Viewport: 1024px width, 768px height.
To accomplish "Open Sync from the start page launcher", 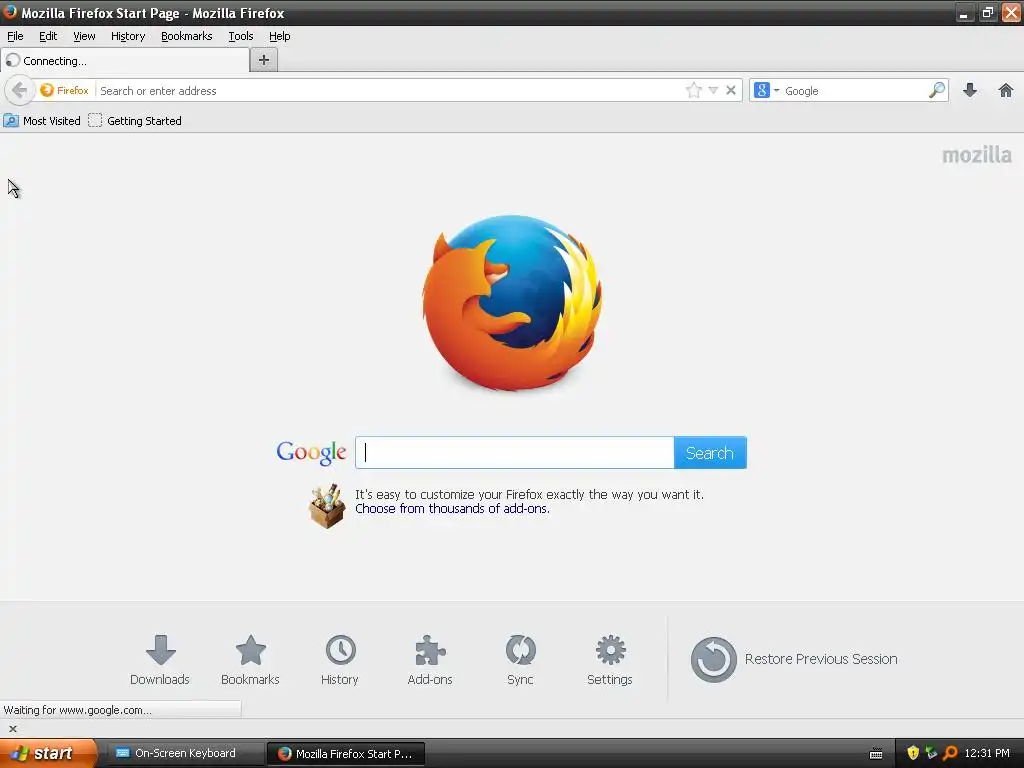I will click(520, 660).
